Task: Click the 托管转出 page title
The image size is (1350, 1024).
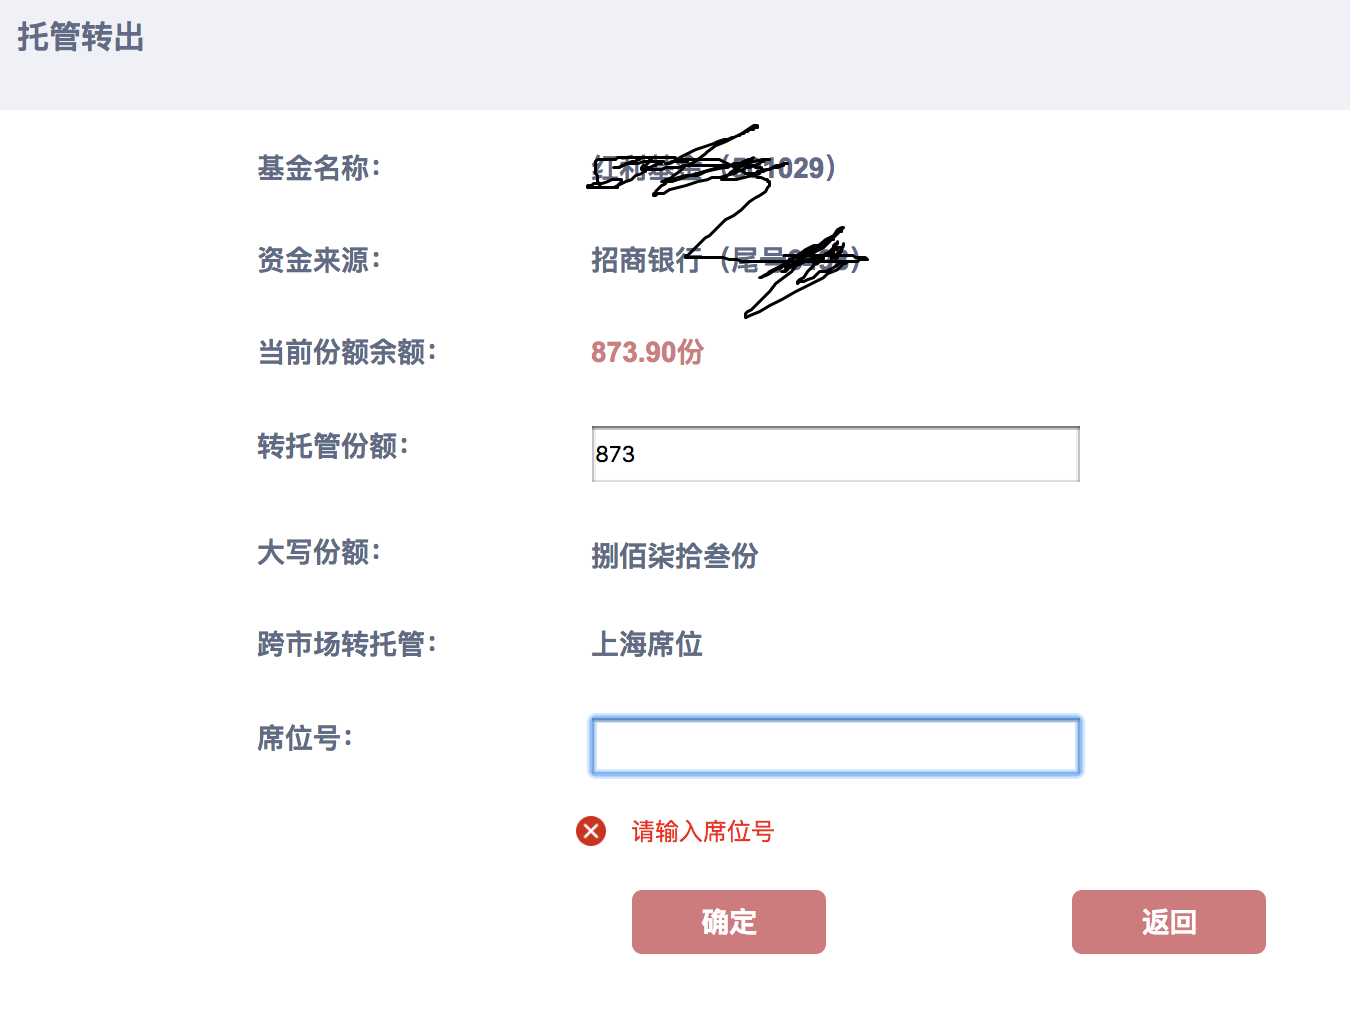Action: tap(80, 38)
